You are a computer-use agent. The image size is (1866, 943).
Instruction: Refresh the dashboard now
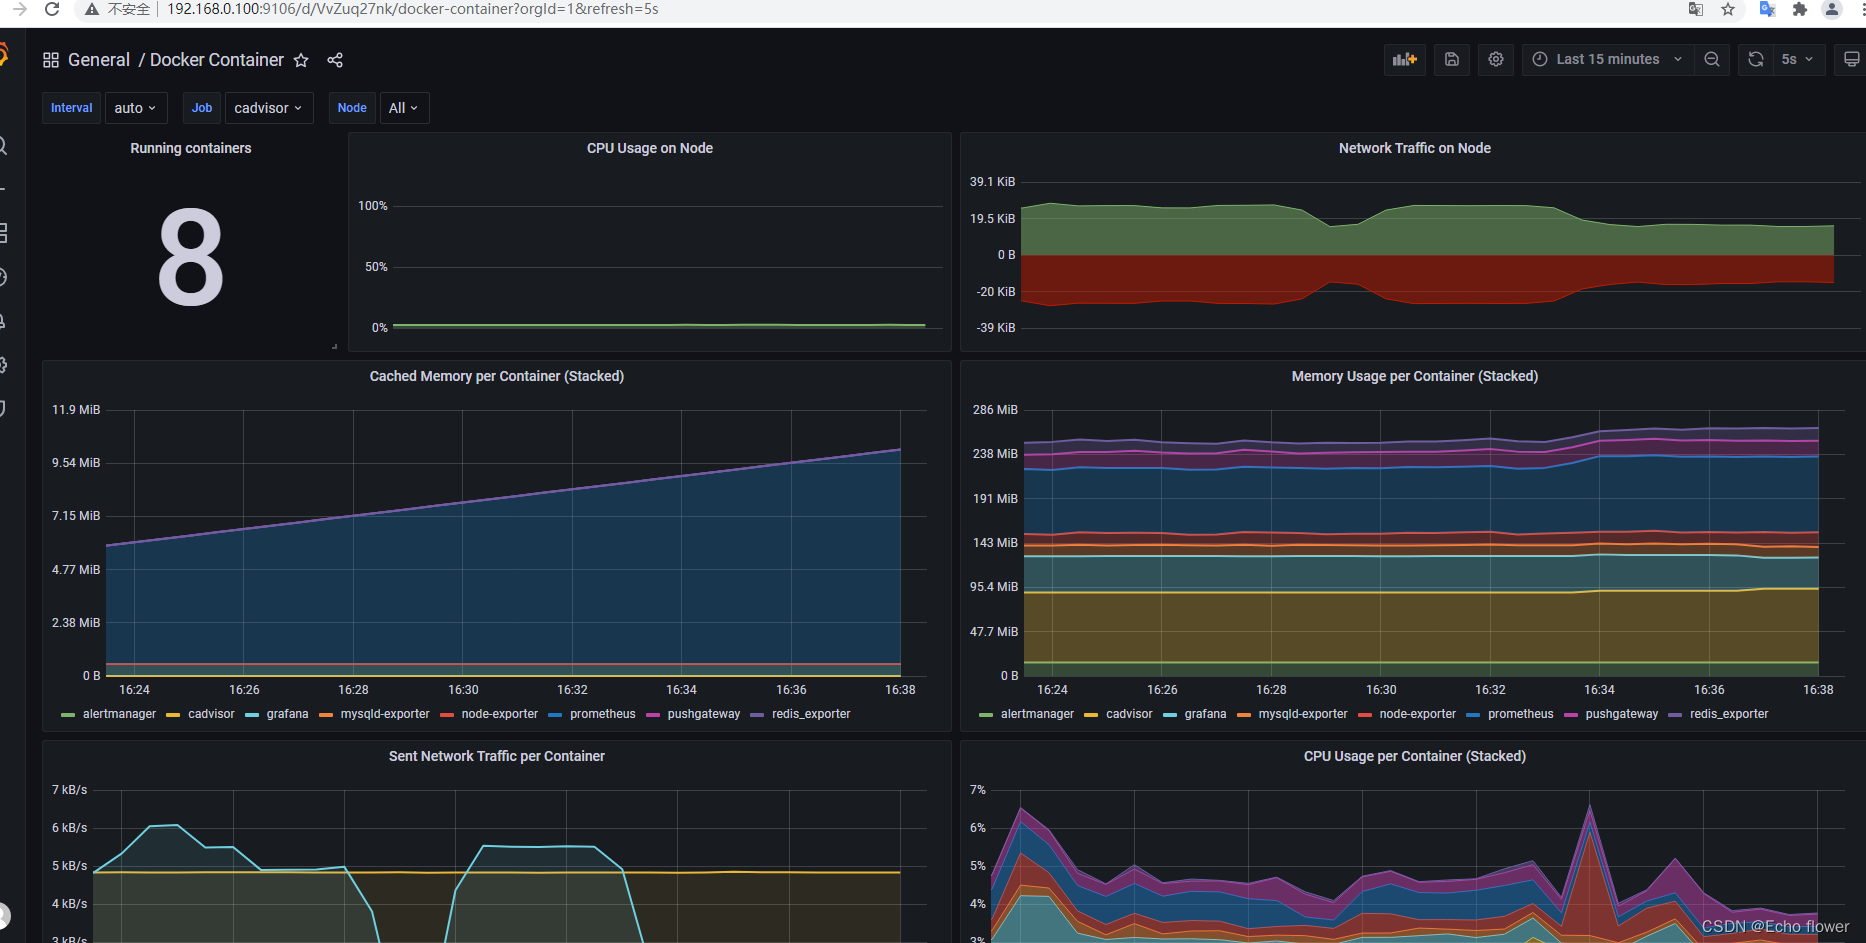point(1756,60)
